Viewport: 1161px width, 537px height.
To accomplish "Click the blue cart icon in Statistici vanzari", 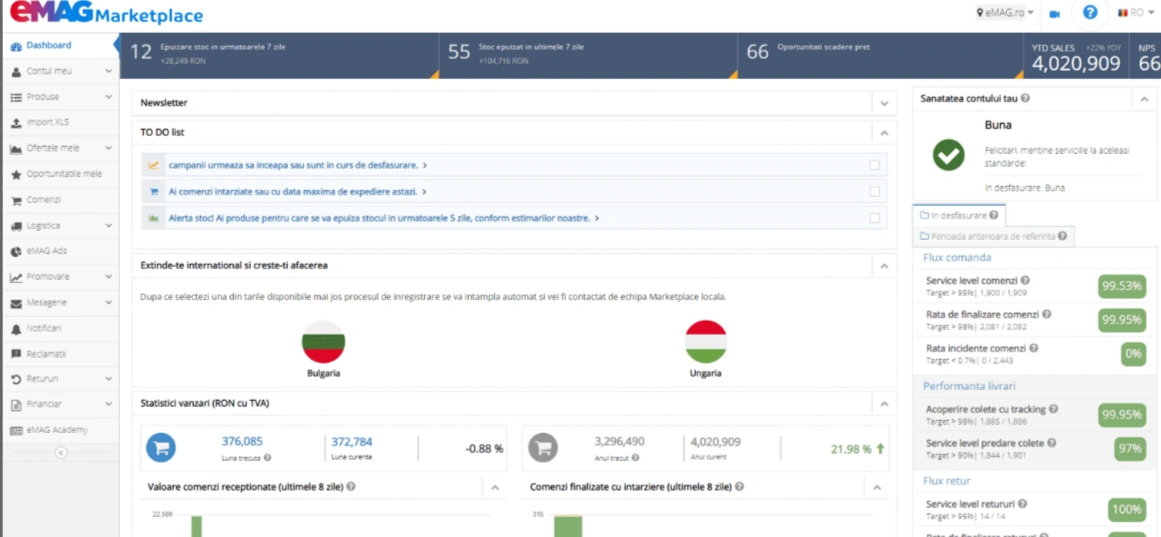I will point(161,448).
